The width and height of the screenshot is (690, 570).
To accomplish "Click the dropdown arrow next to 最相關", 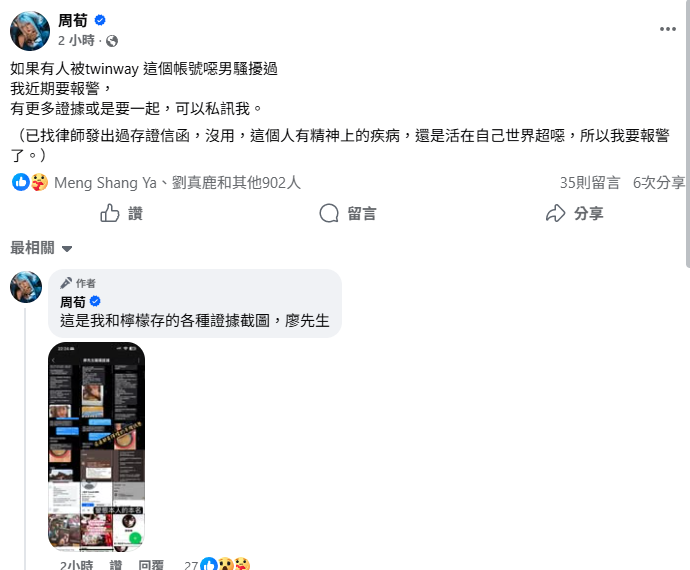I will tap(67, 249).
